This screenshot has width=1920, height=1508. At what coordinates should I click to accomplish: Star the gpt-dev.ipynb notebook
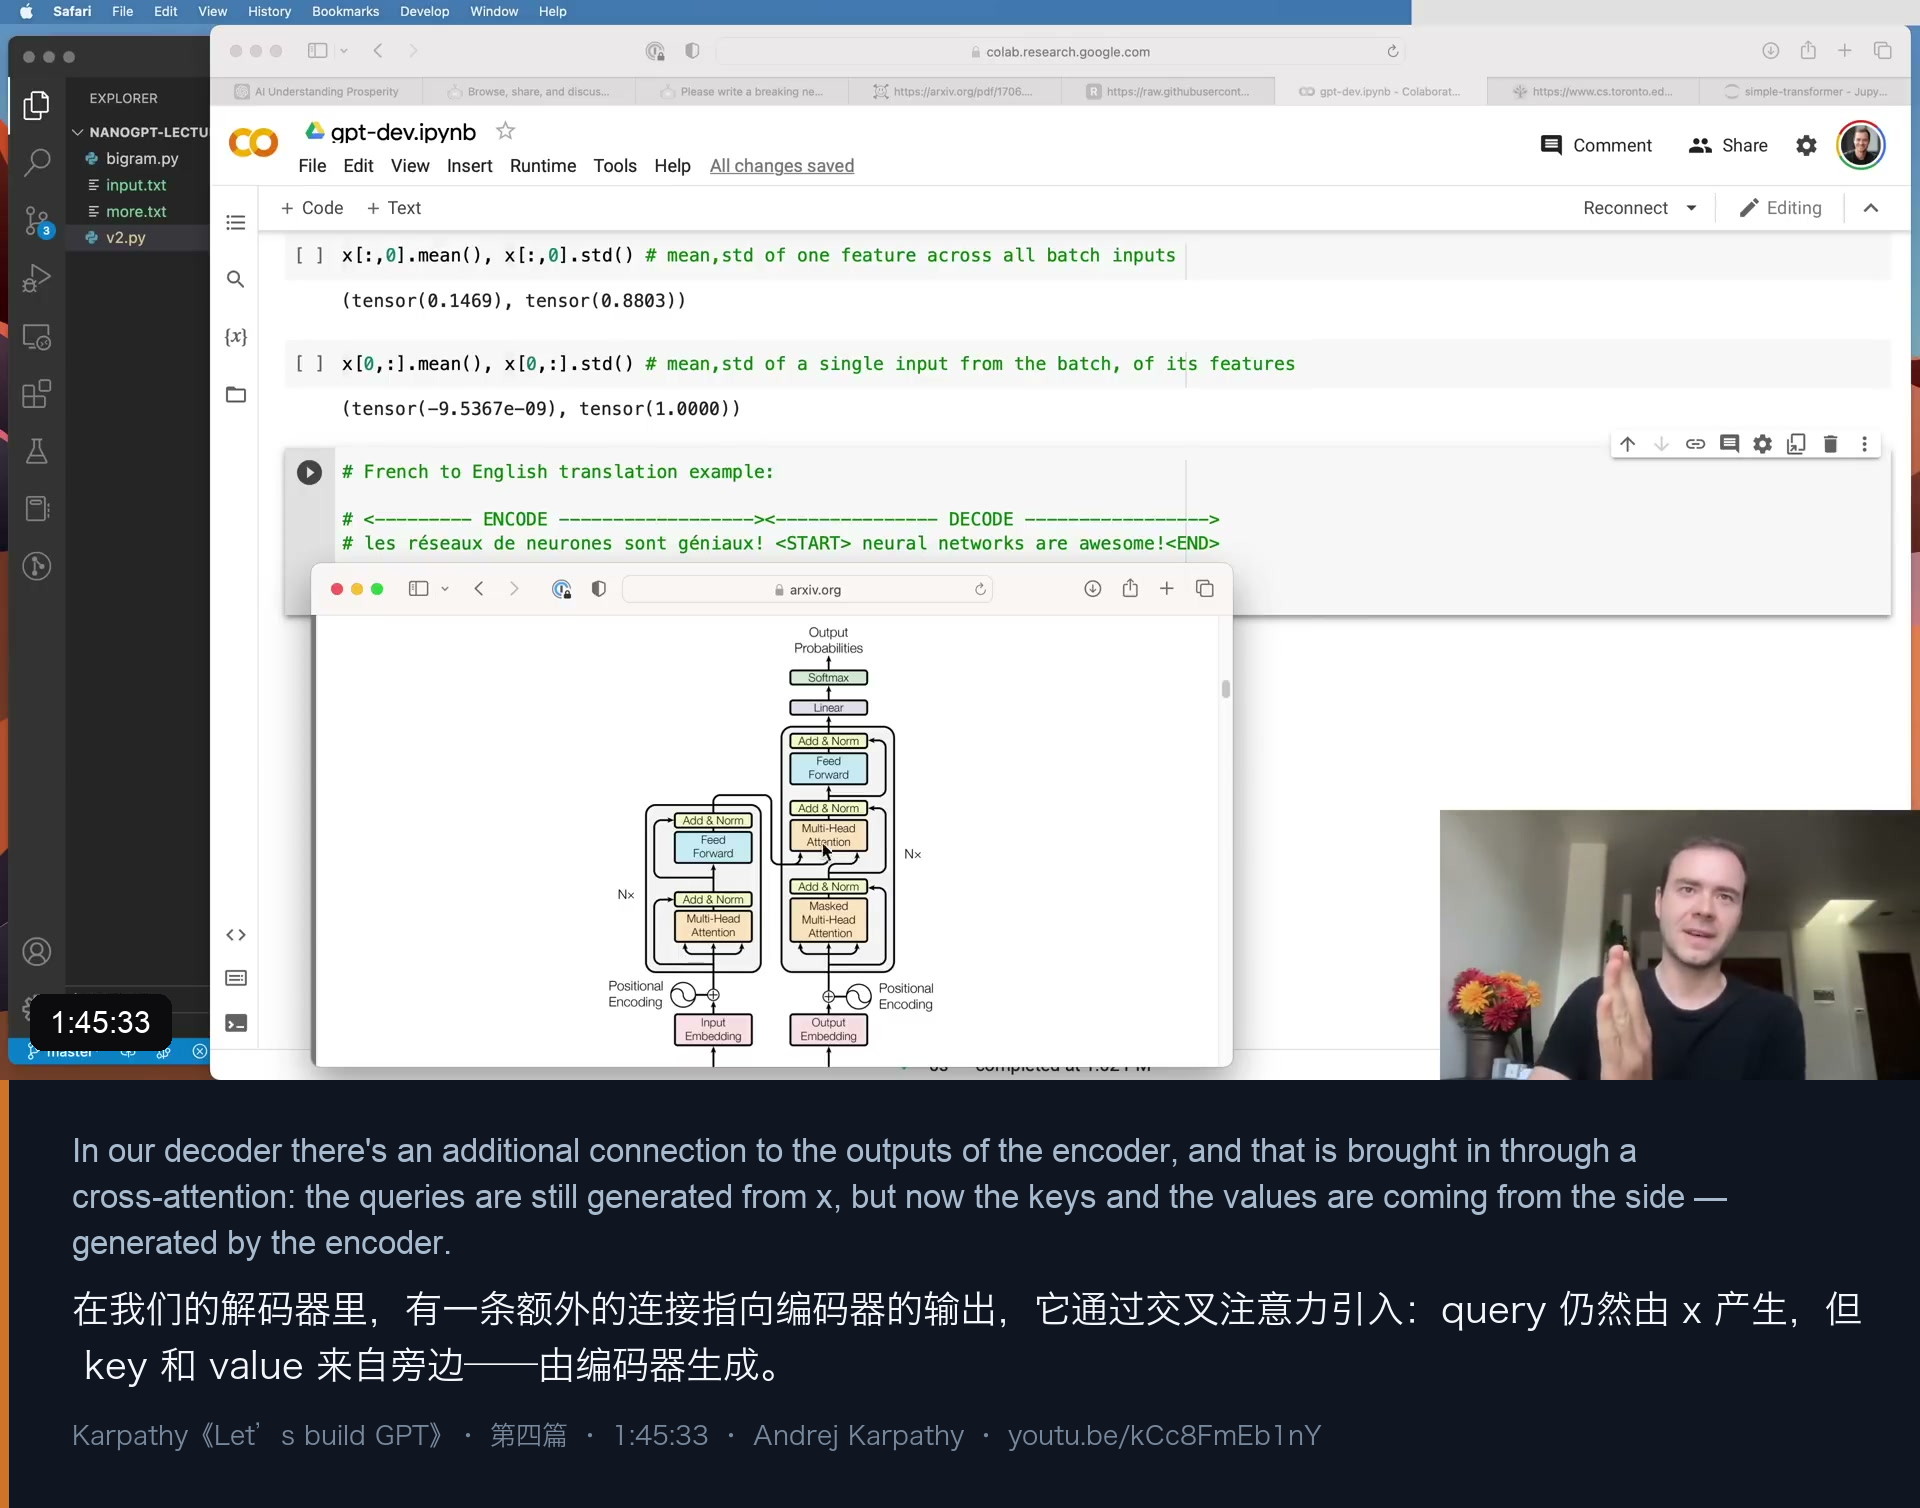click(x=506, y=131)
